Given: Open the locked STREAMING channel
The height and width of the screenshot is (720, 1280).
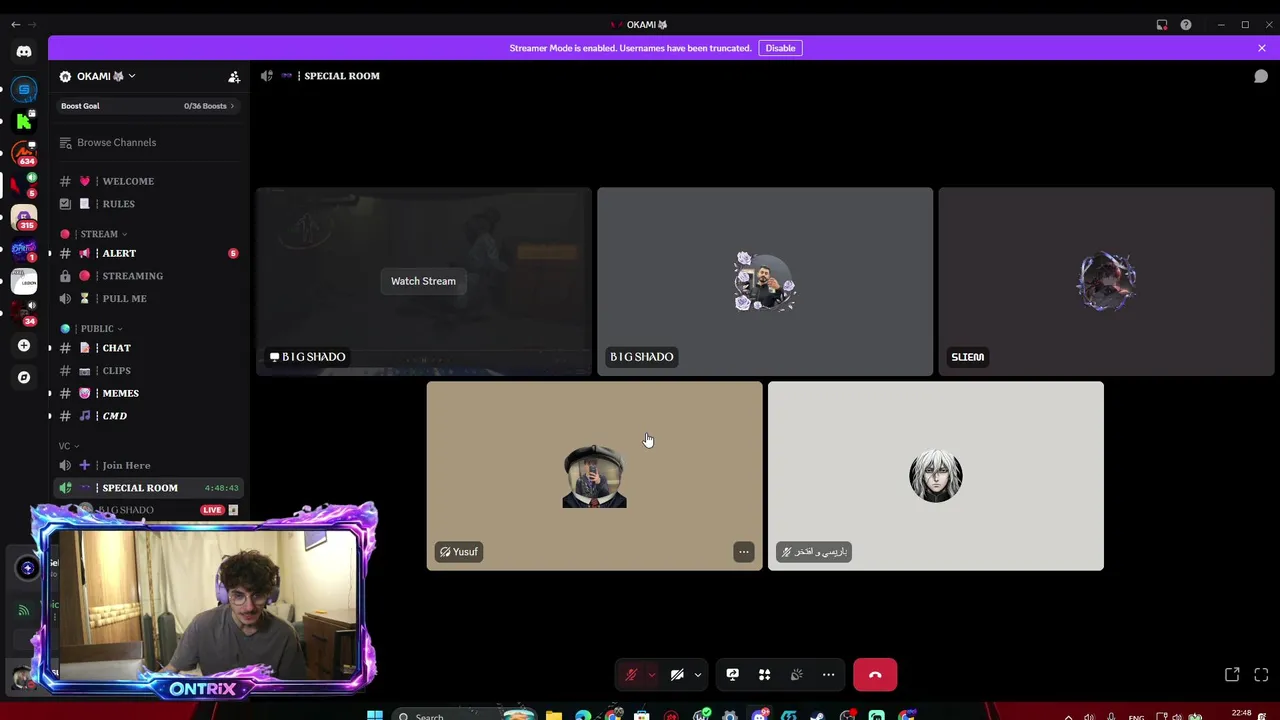Looking at the screenshot, I should 148,276.
